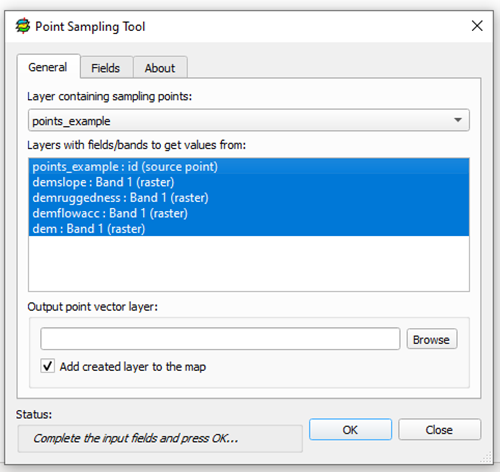The width and height of the screenshot is (500, 472).
Task: Select the demslope : Band 1 raster entry
Action: (x=249, y=182)
